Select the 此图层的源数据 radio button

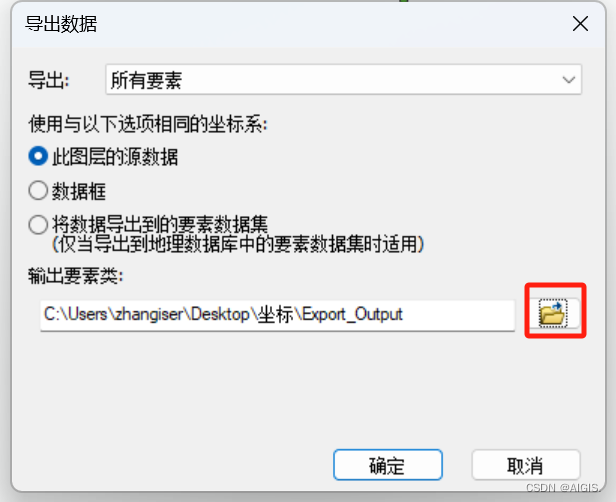coord(38,156)
